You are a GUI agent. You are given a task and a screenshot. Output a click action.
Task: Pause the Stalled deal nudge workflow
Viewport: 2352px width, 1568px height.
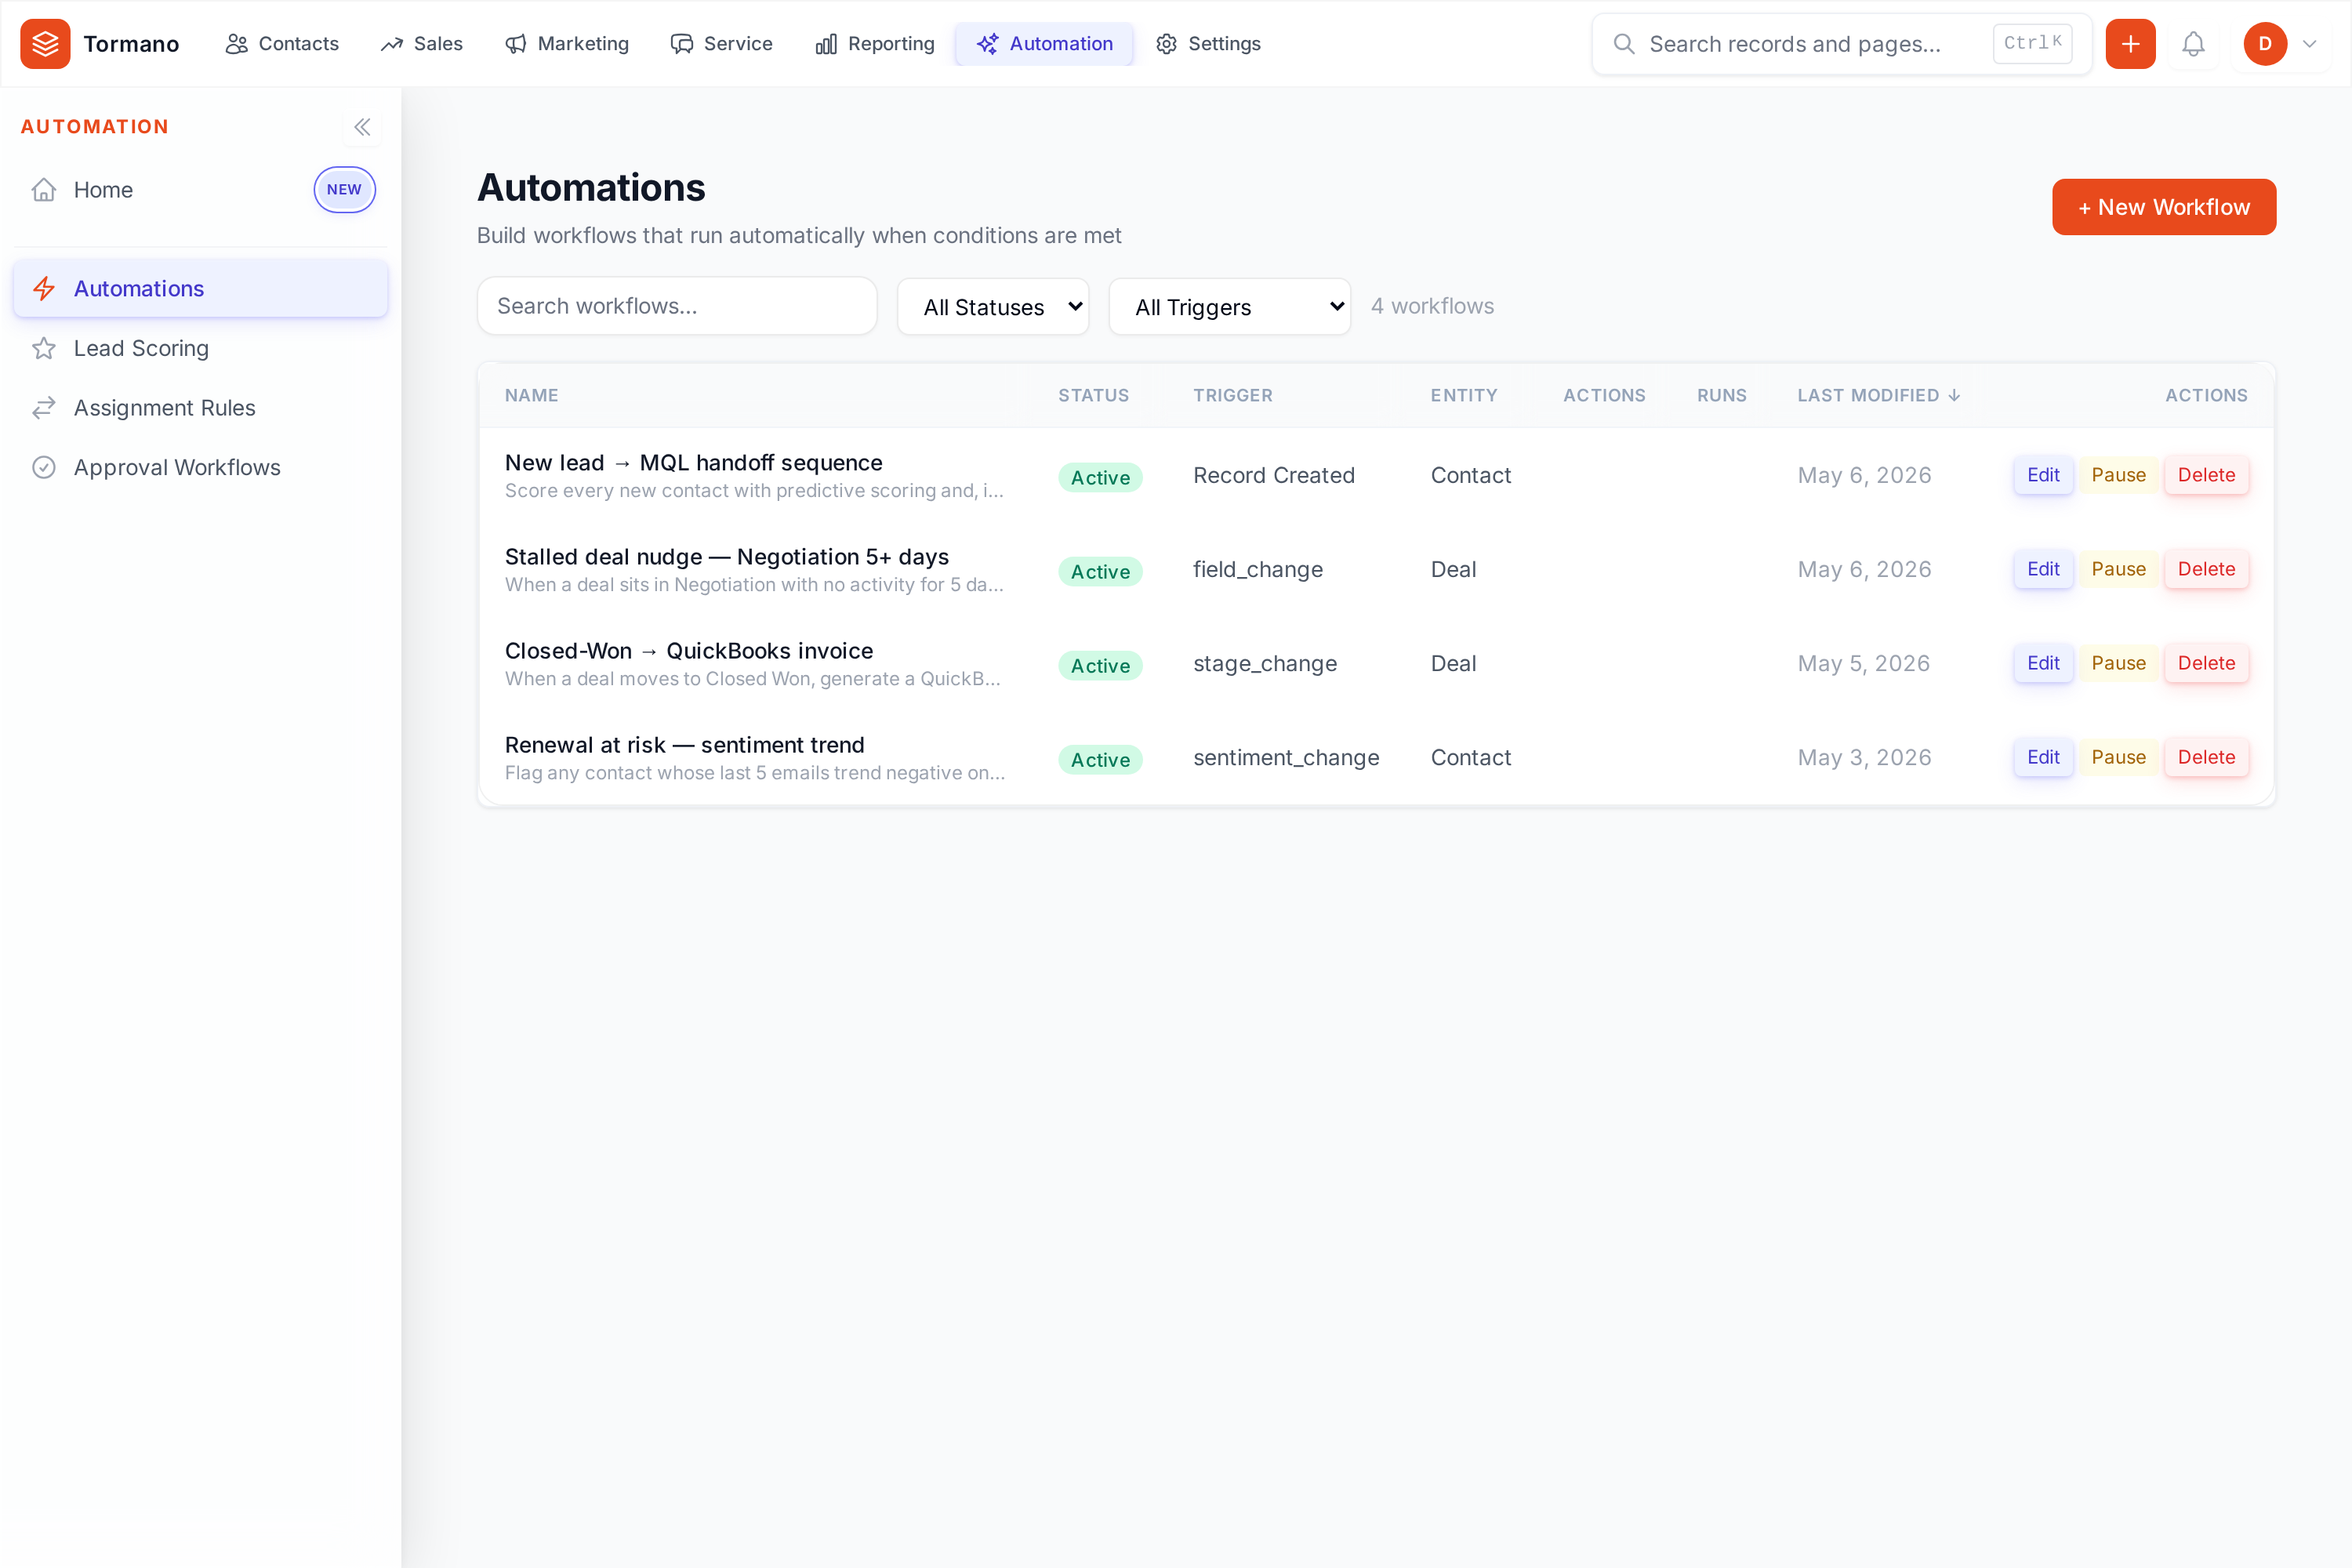[2118, 569]
